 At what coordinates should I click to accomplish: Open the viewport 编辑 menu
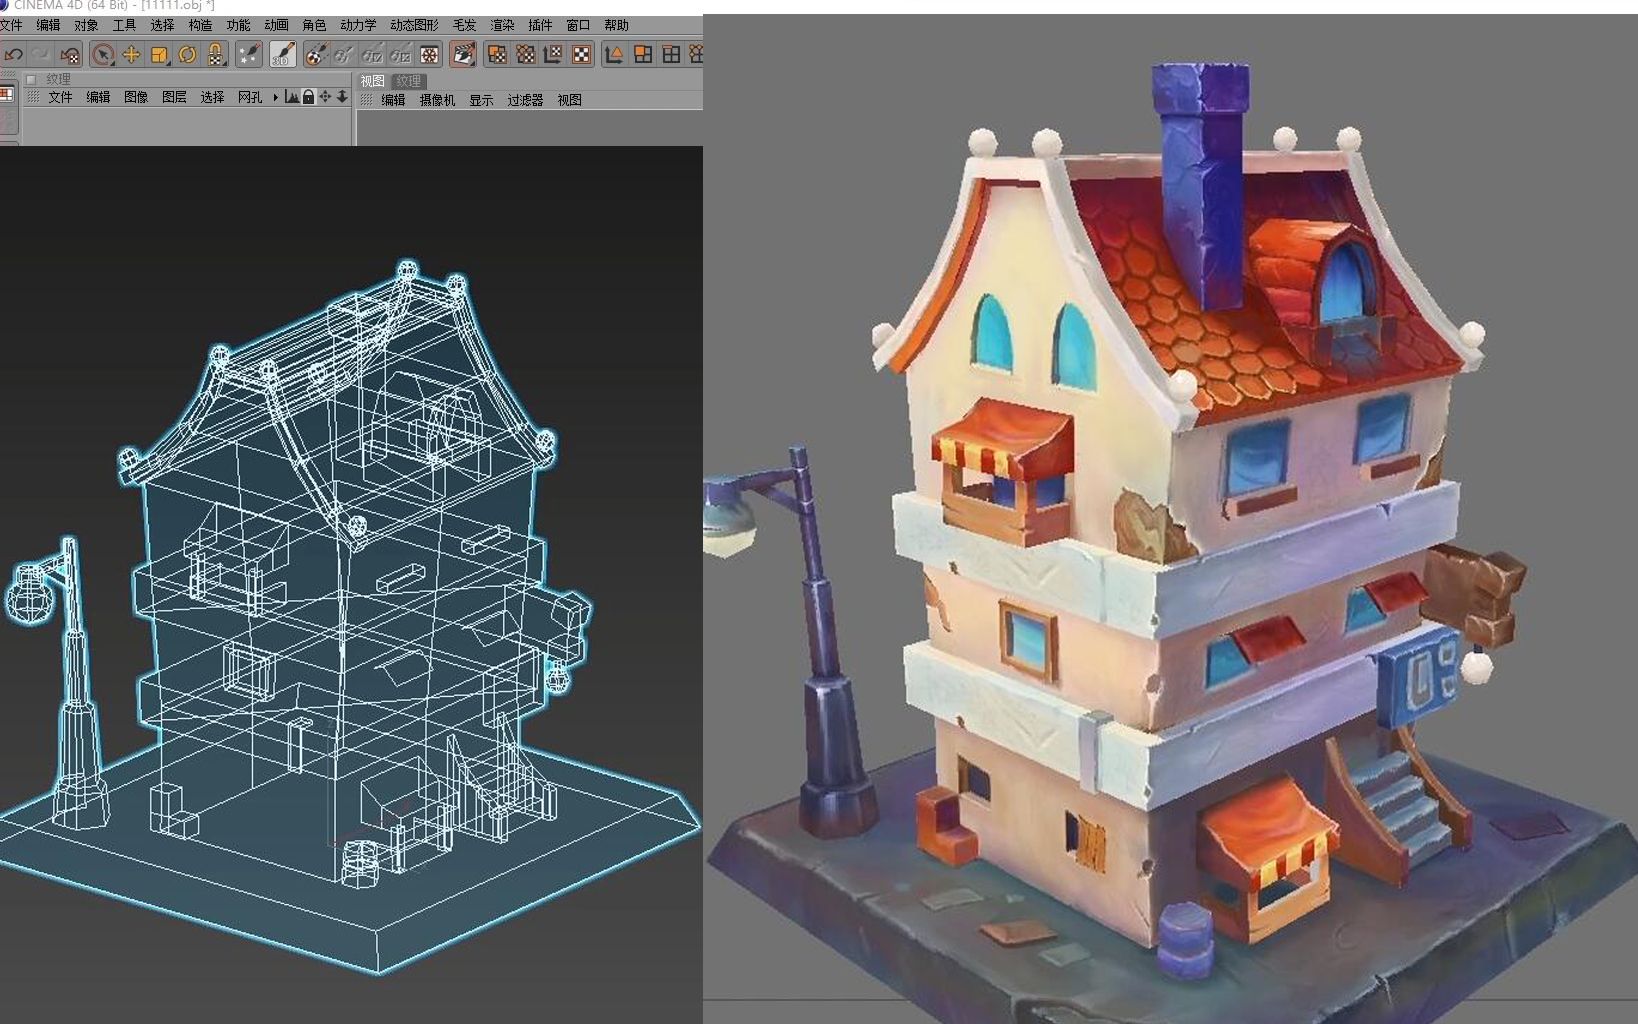(x=393, y=100)
